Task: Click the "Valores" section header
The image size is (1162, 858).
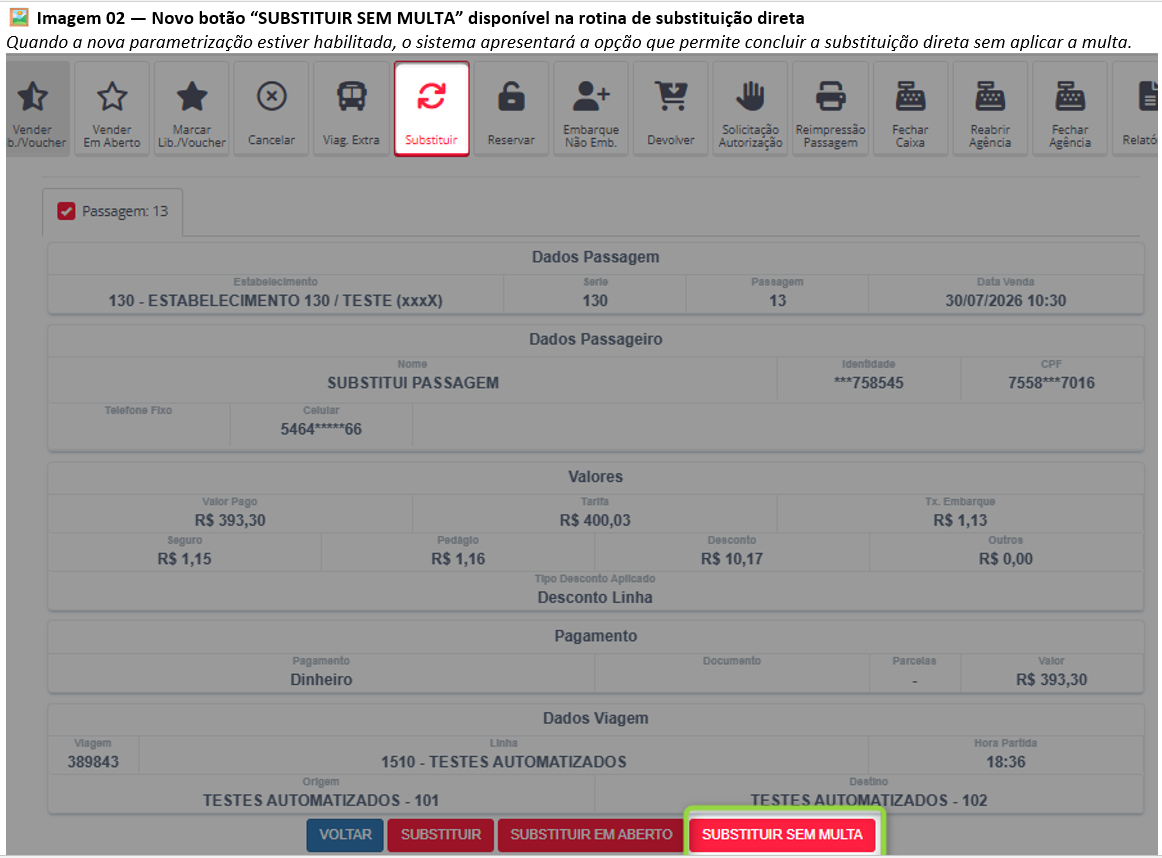Action: pos(596,476)
